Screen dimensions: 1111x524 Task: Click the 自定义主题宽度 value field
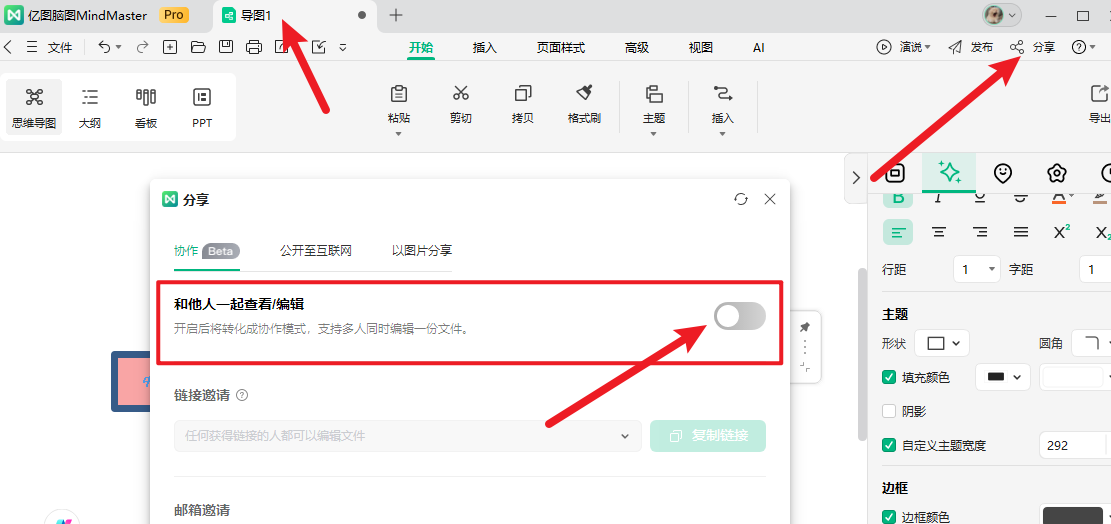click(x=1072, y=445)
